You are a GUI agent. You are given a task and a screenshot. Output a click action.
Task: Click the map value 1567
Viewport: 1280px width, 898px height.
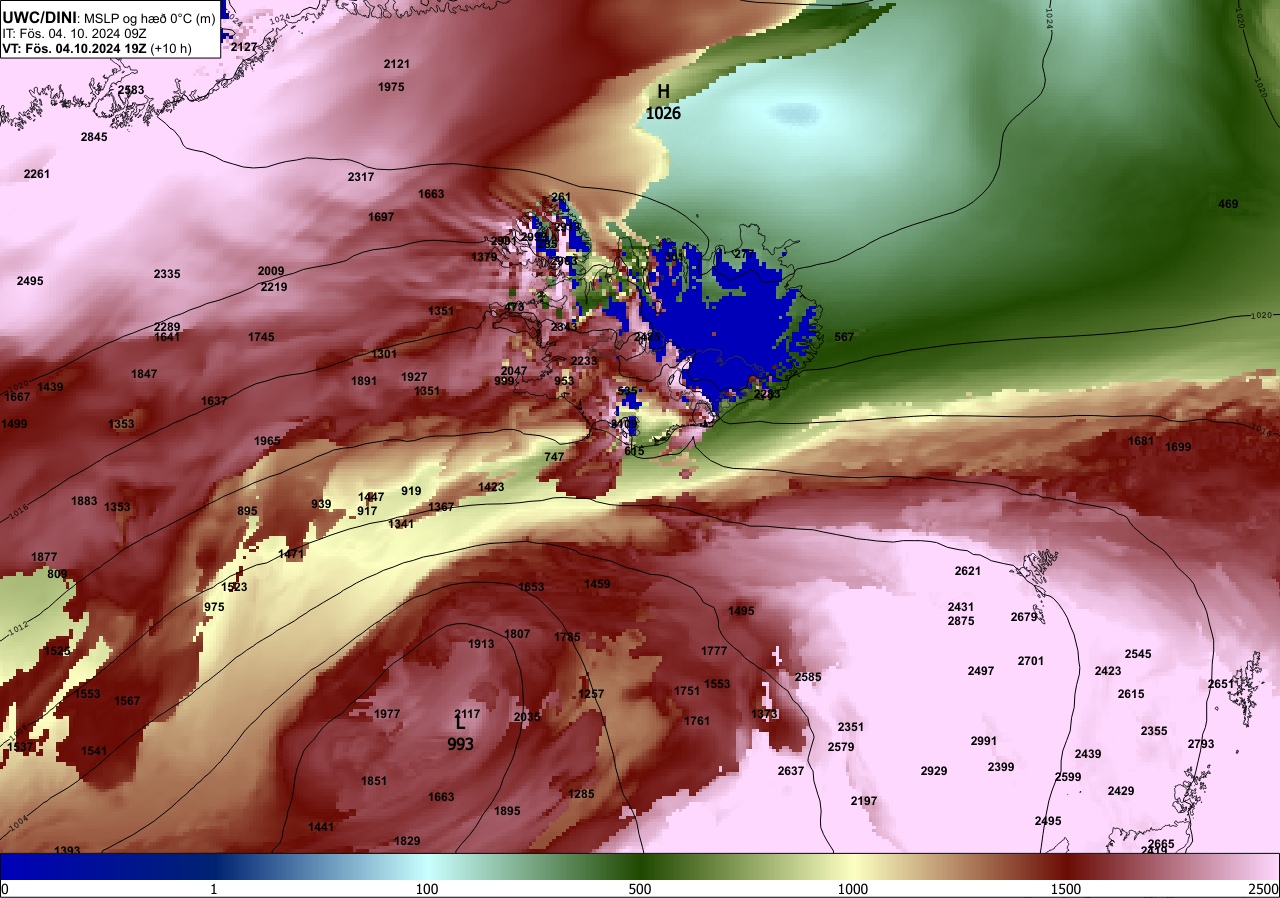[x=127, y=701]
